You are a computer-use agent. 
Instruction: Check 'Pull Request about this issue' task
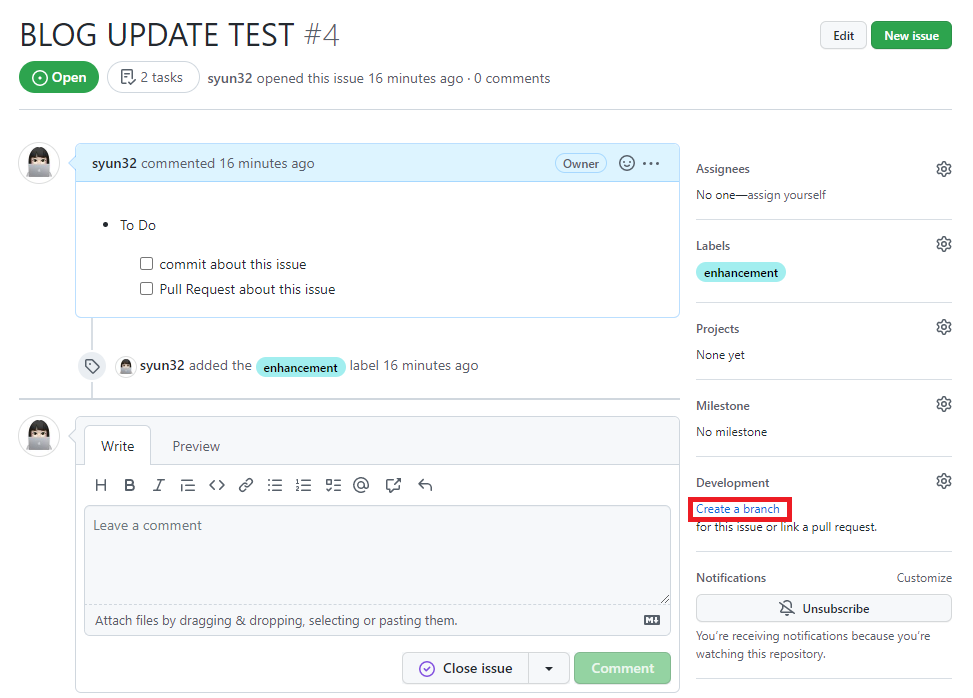(146, 289)
